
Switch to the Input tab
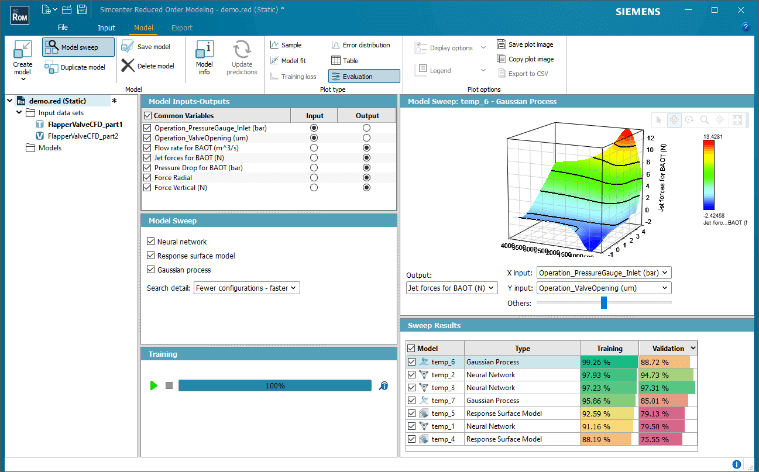point(106,28)
